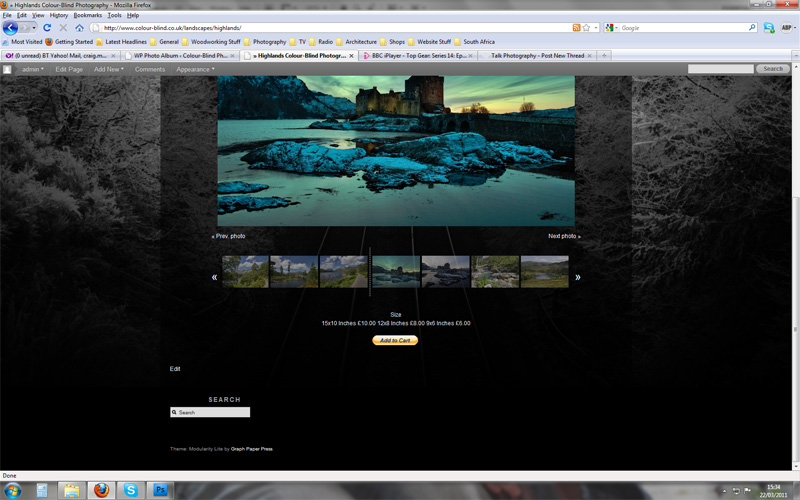This screenshot has height=500, width=800.
Task: Bookmark this page with the star icon
Action: click(x=586, y=28)
